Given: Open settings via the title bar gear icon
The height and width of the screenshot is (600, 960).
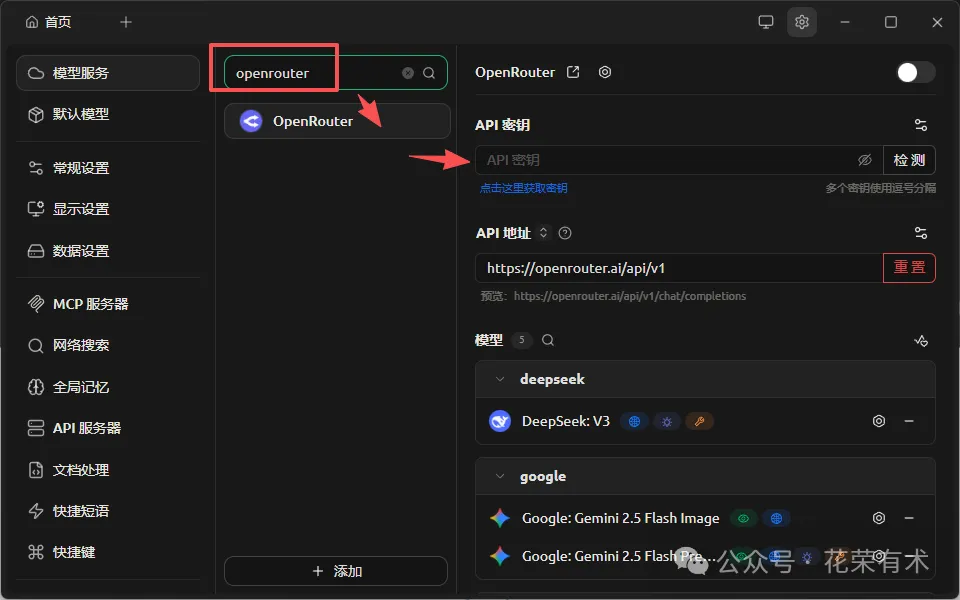Looking at the screenshot, I should pos(801,22).
